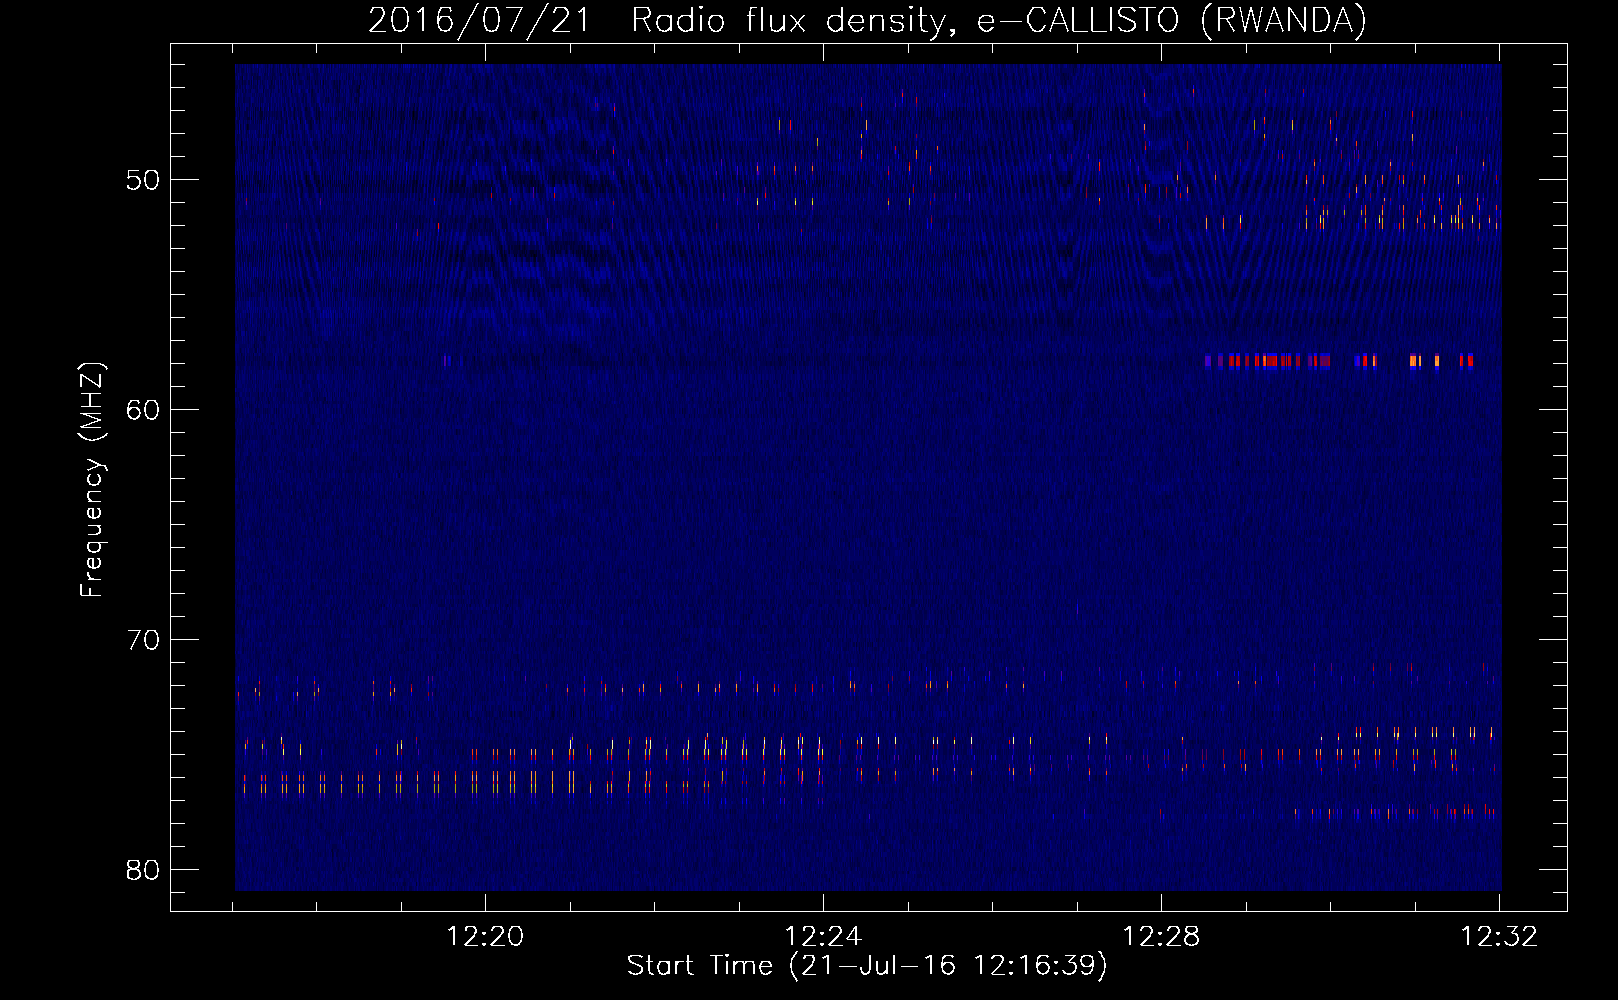Click the 'Start Time (21-Jul-16 12:16:39)' label
Image resolution: width=1618 pixels, height=1000 pixels.
(x=867, y=966)
